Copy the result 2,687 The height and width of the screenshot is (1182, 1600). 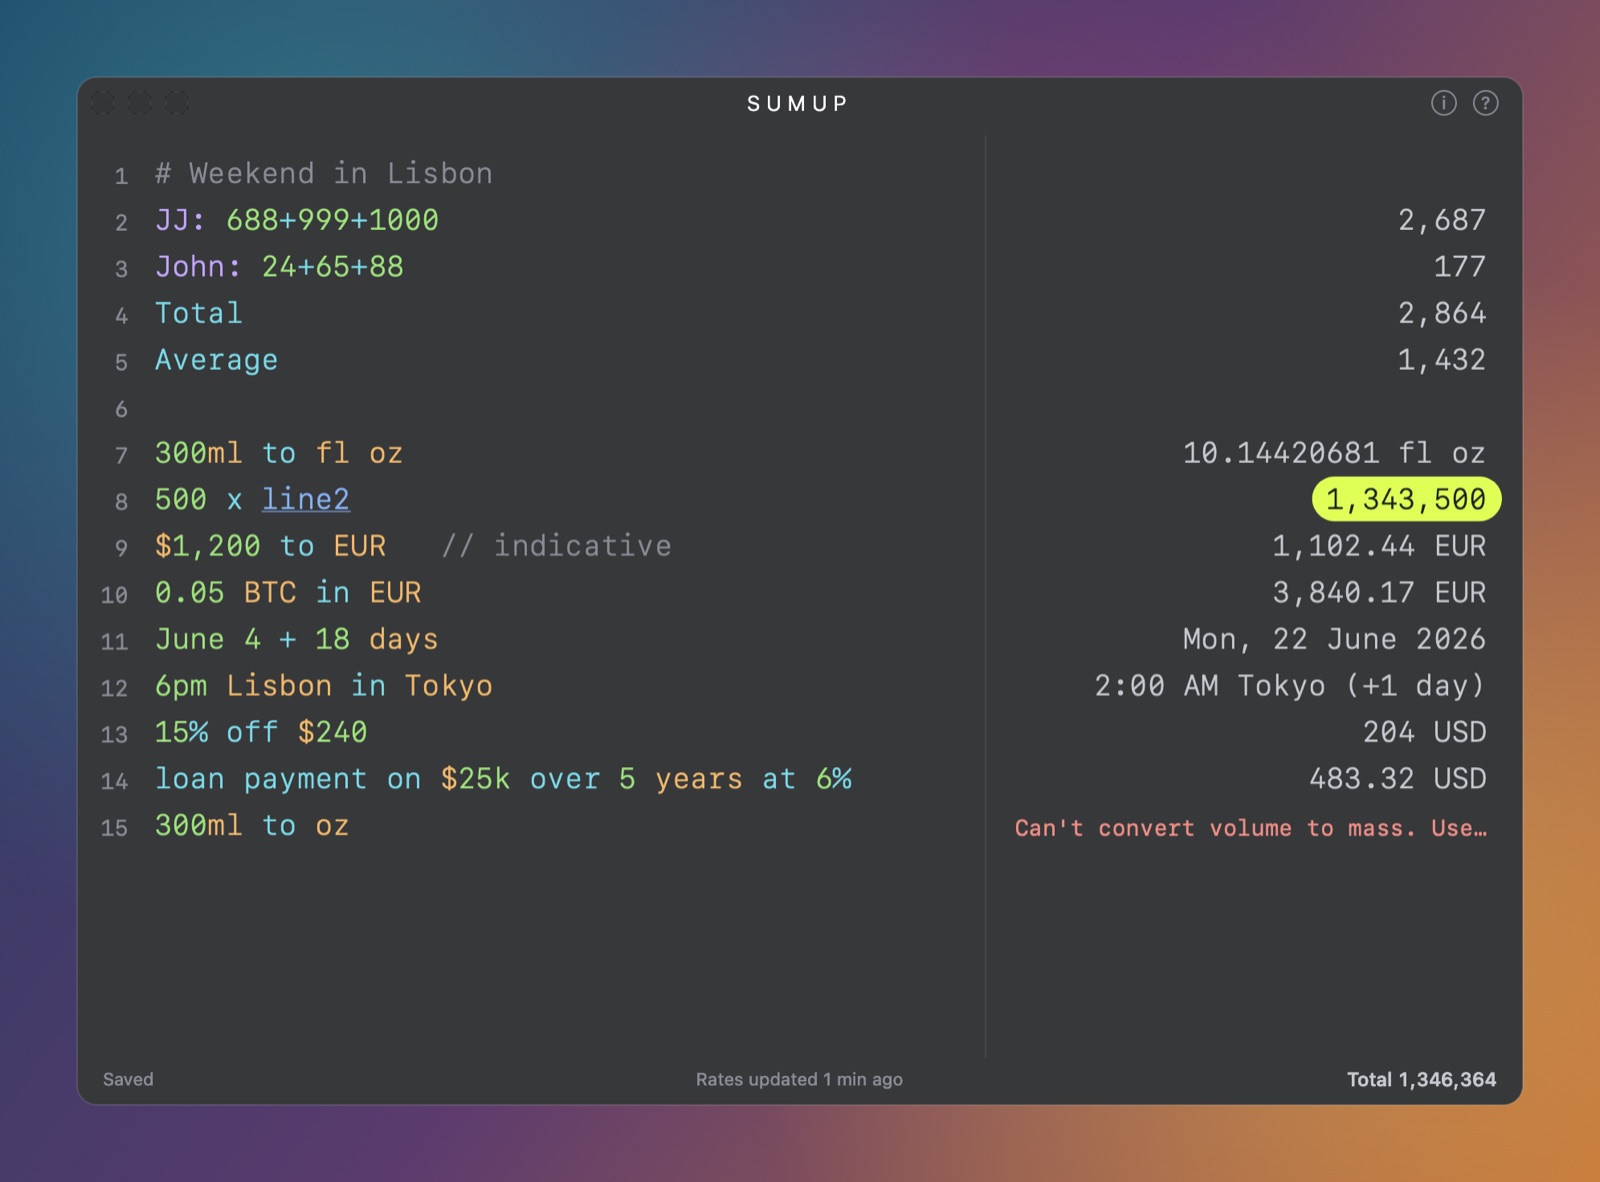point(1442,220)
